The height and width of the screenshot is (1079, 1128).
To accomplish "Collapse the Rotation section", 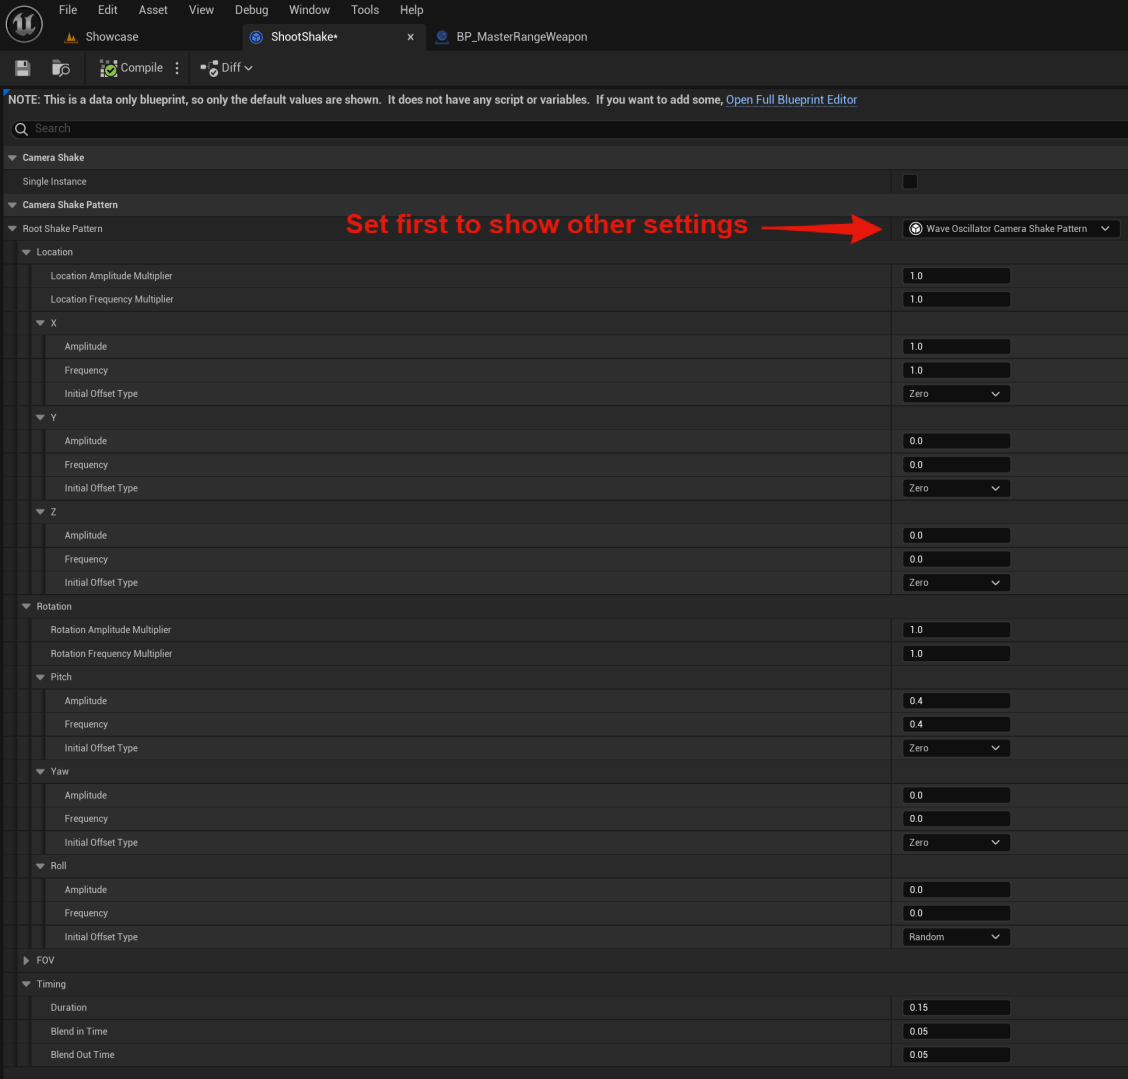I will coord(27,607).
